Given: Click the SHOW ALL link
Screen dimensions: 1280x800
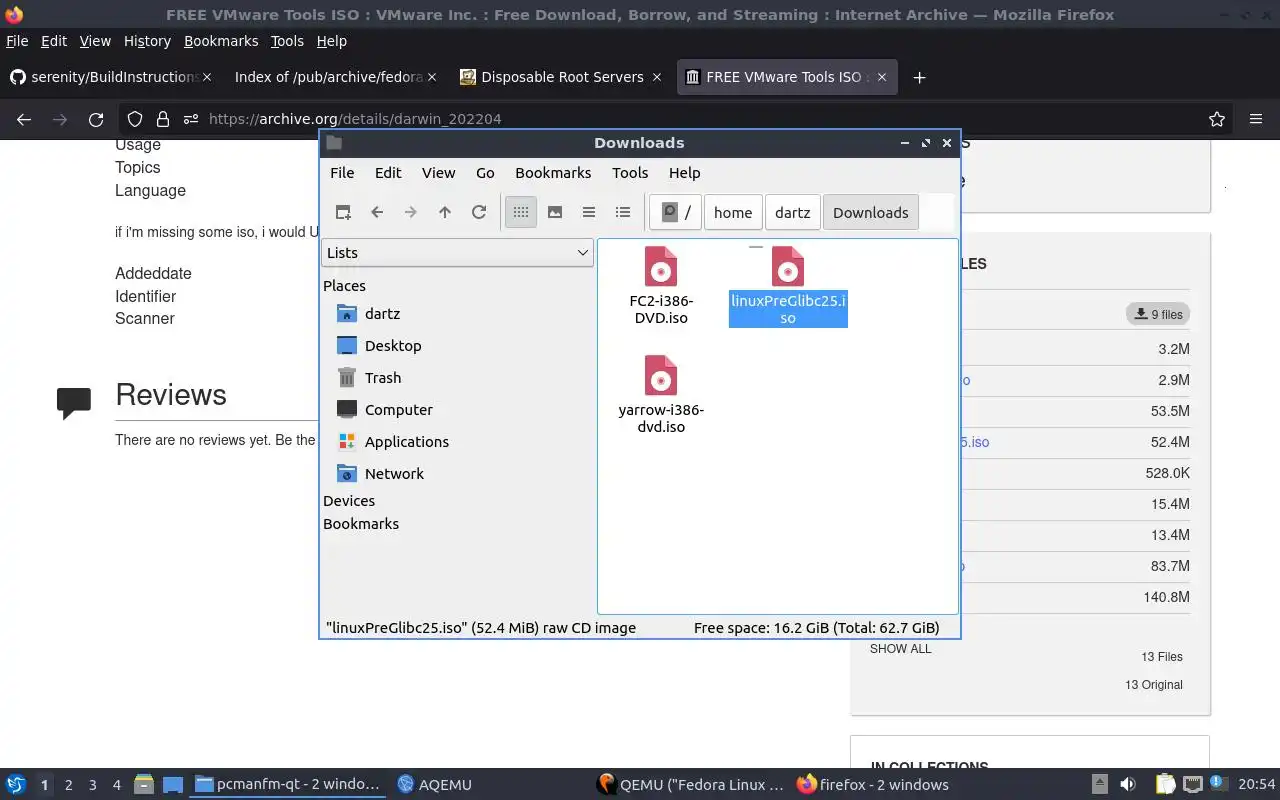Looking at the screenshot, I should coord(900,649).
